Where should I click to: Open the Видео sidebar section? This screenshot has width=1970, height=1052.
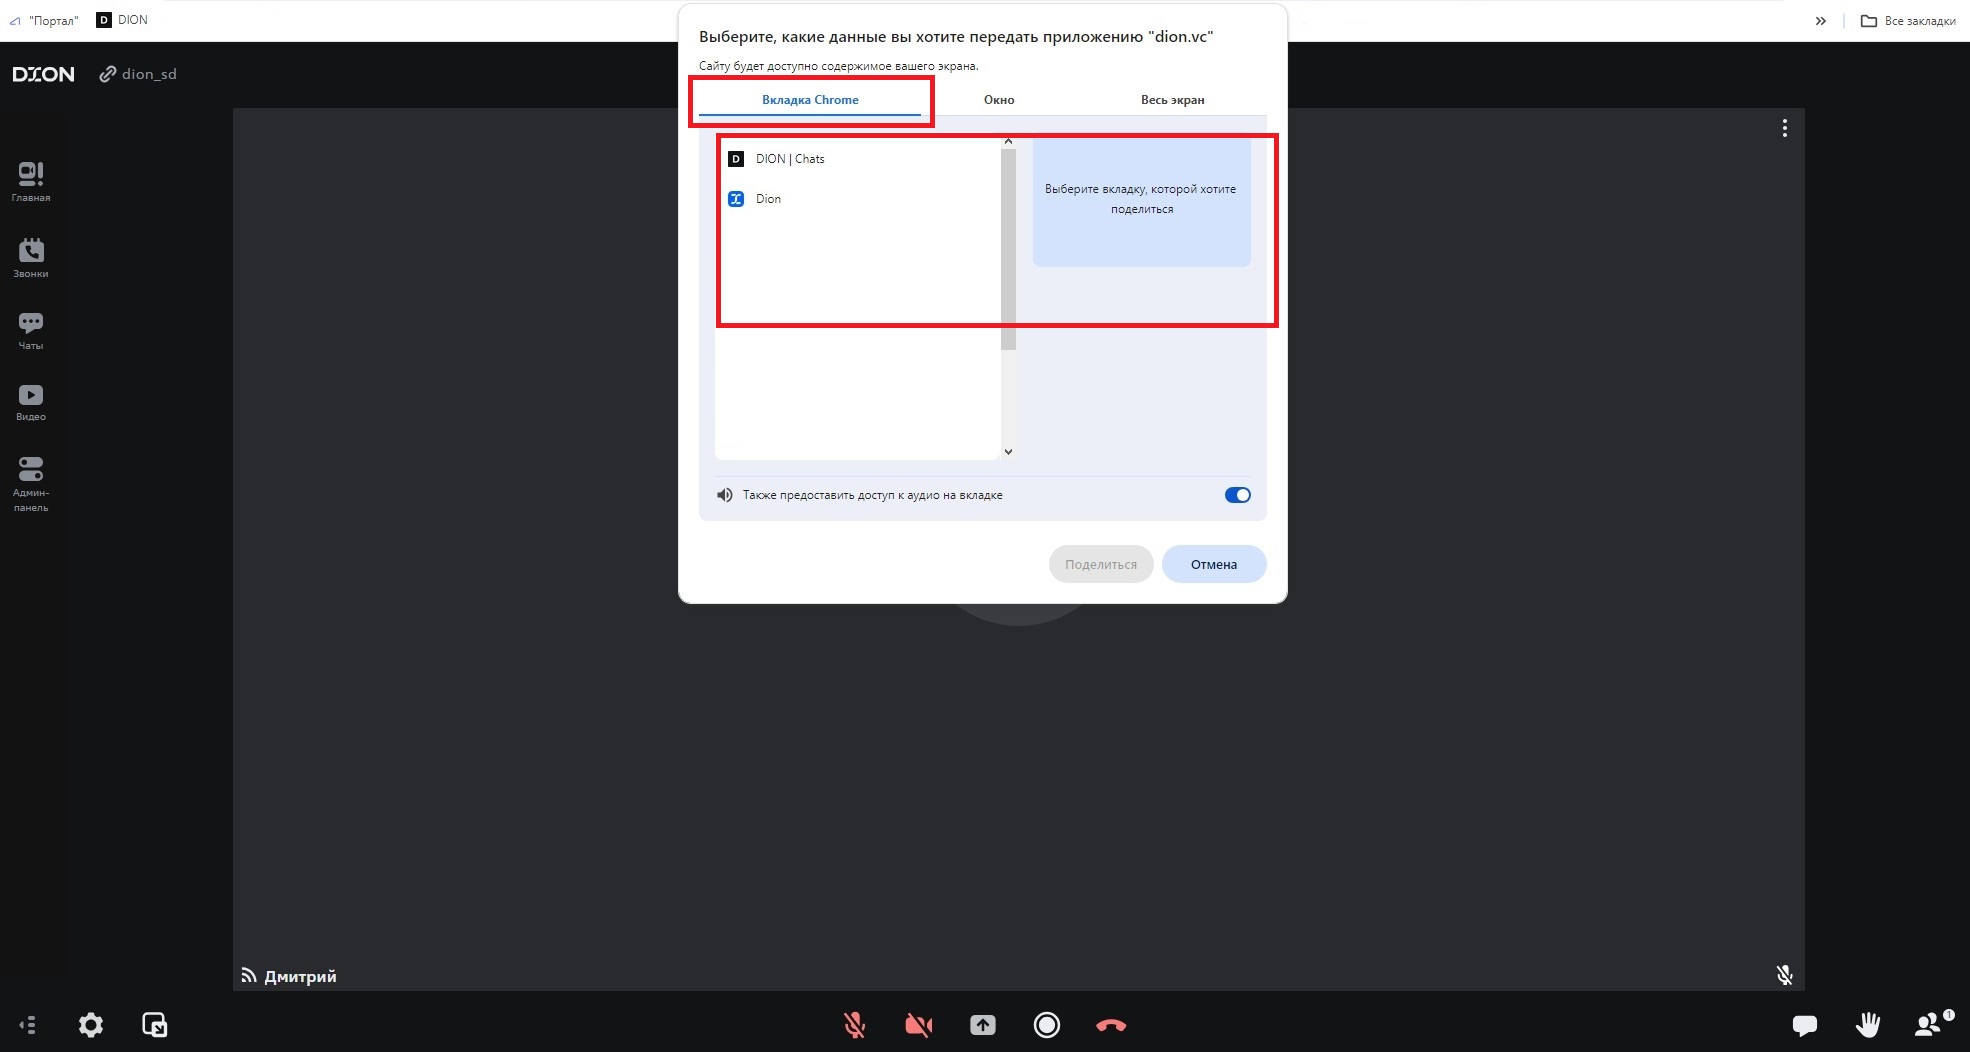(x=31, y=403)
